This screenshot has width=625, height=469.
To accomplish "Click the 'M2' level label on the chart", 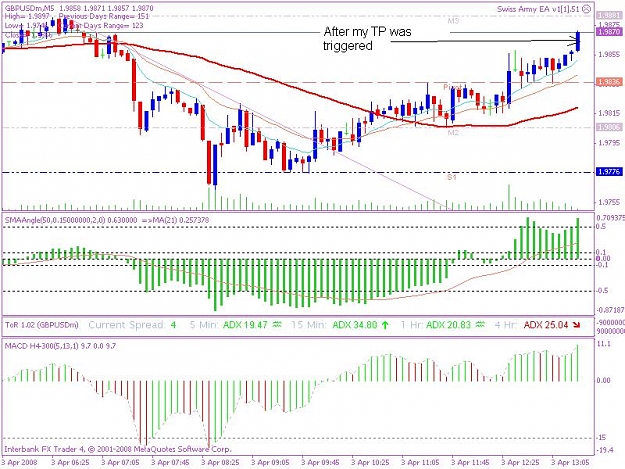I will pos(453,132).
